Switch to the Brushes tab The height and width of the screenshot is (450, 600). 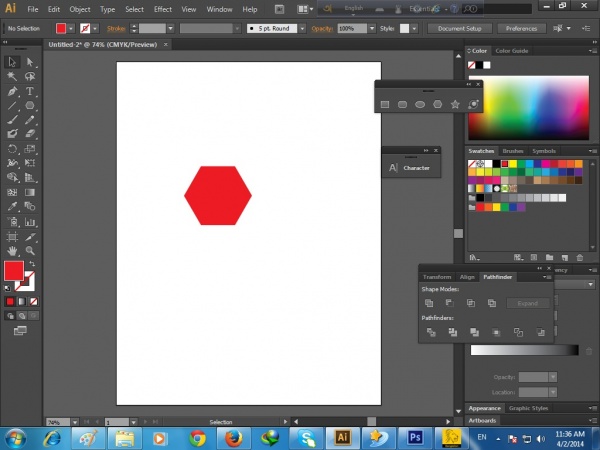tap(512, 150)
